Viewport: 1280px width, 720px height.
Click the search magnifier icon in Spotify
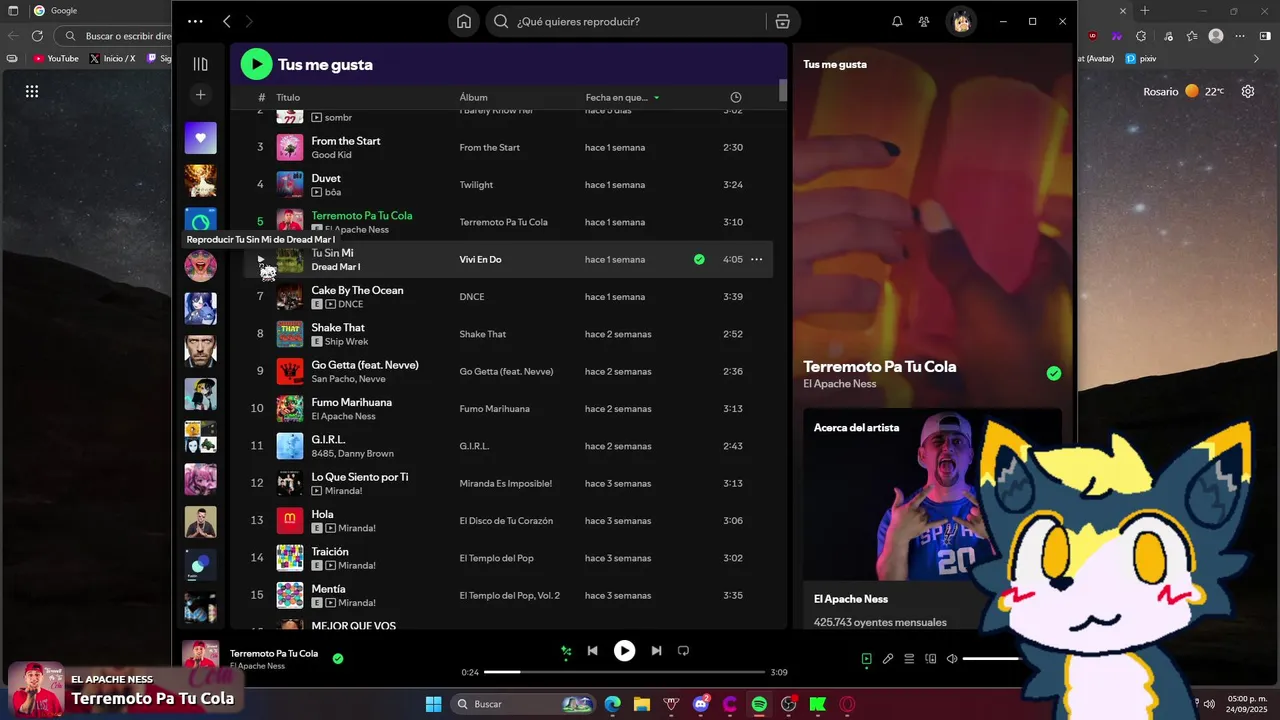pos(501,21)
